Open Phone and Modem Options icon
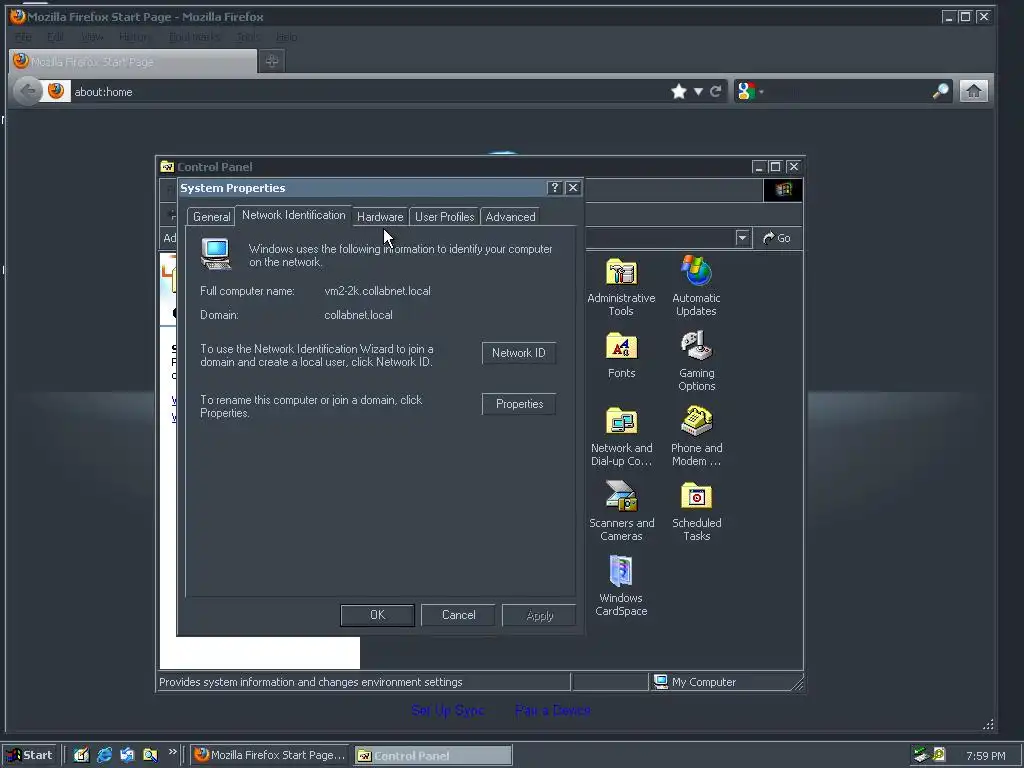This screenshot has height=768, width=1024. 696,436
